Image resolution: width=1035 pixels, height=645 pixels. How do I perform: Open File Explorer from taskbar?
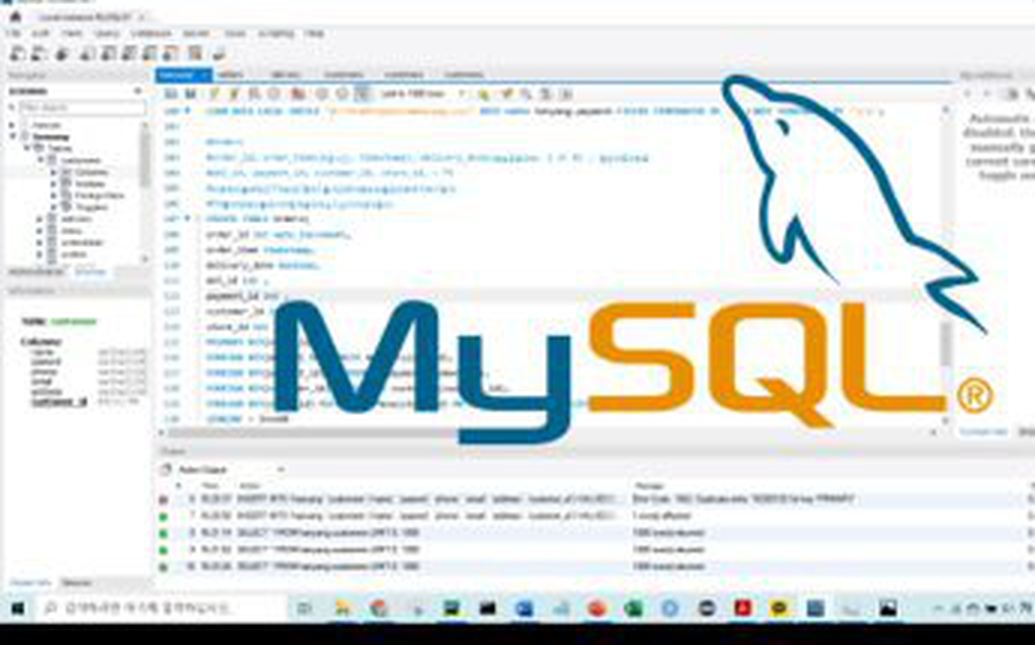coord(343,608)
